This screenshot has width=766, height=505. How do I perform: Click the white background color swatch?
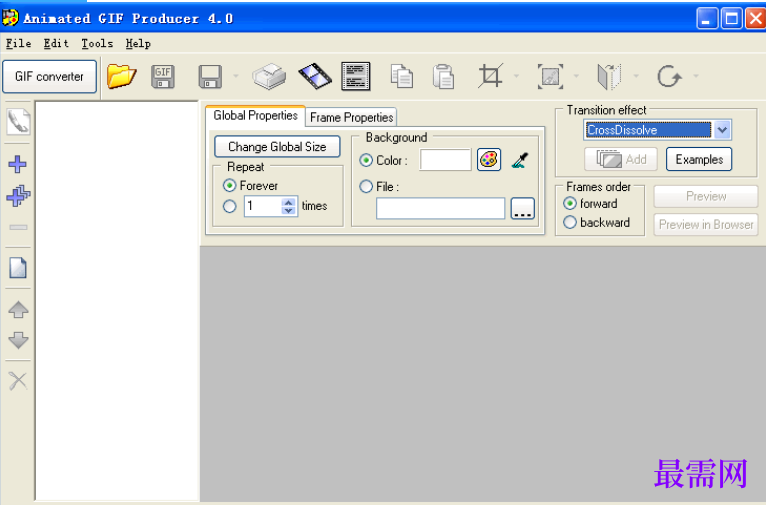pos(445,160)
